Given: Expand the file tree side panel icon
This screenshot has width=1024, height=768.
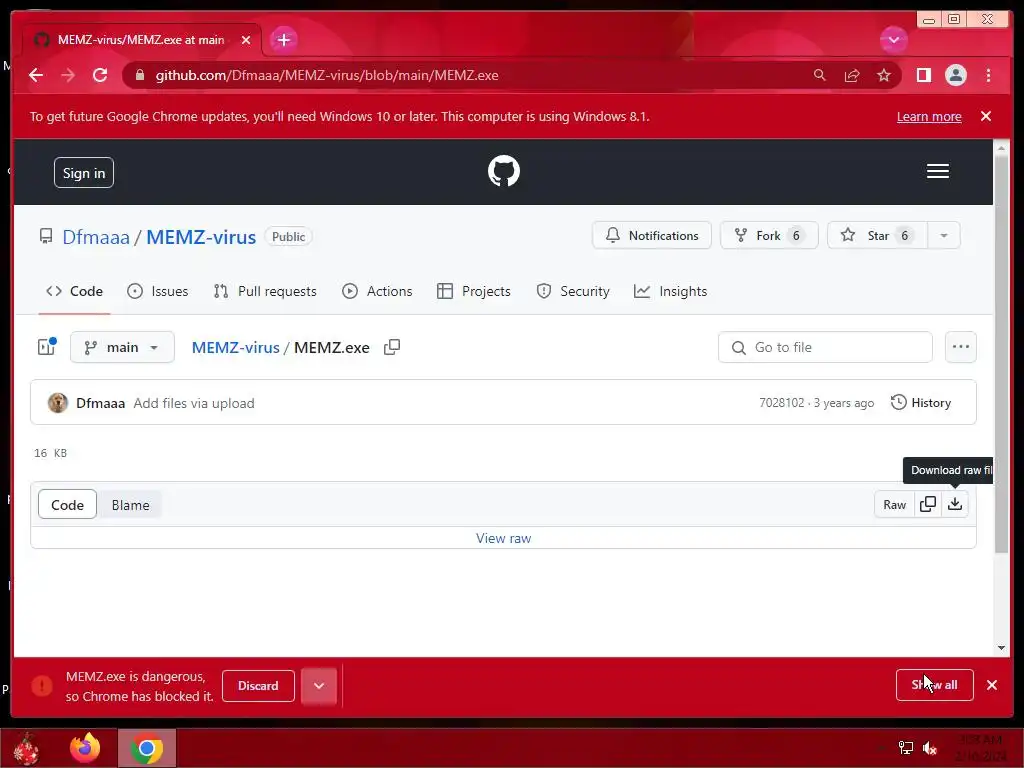Looking at the screenshot, I should pos(47,346).
